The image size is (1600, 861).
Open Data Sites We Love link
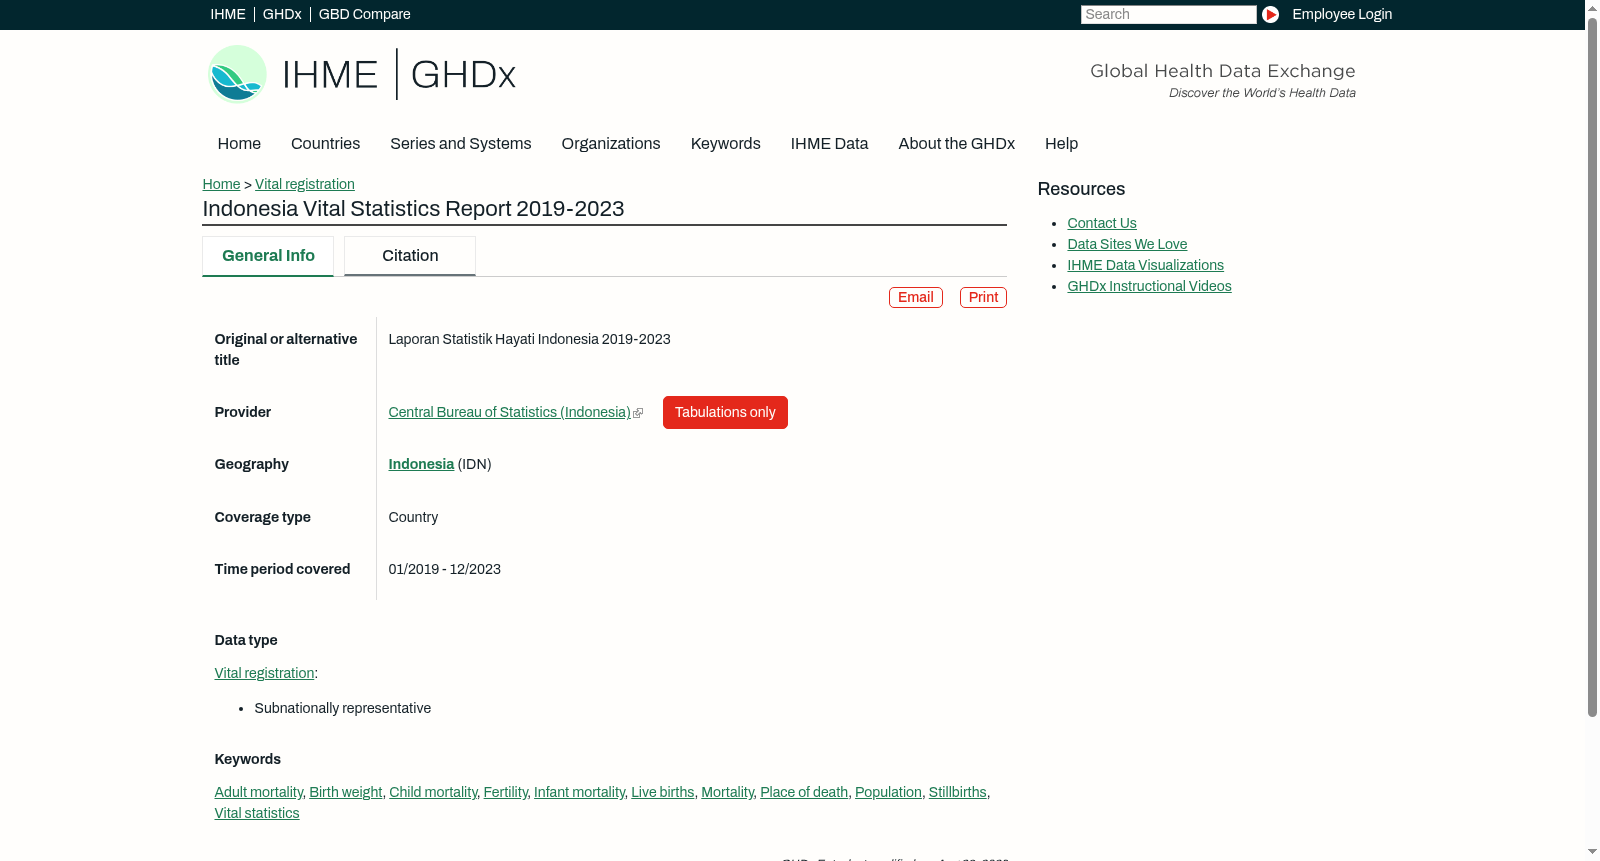click(1127, 244)
